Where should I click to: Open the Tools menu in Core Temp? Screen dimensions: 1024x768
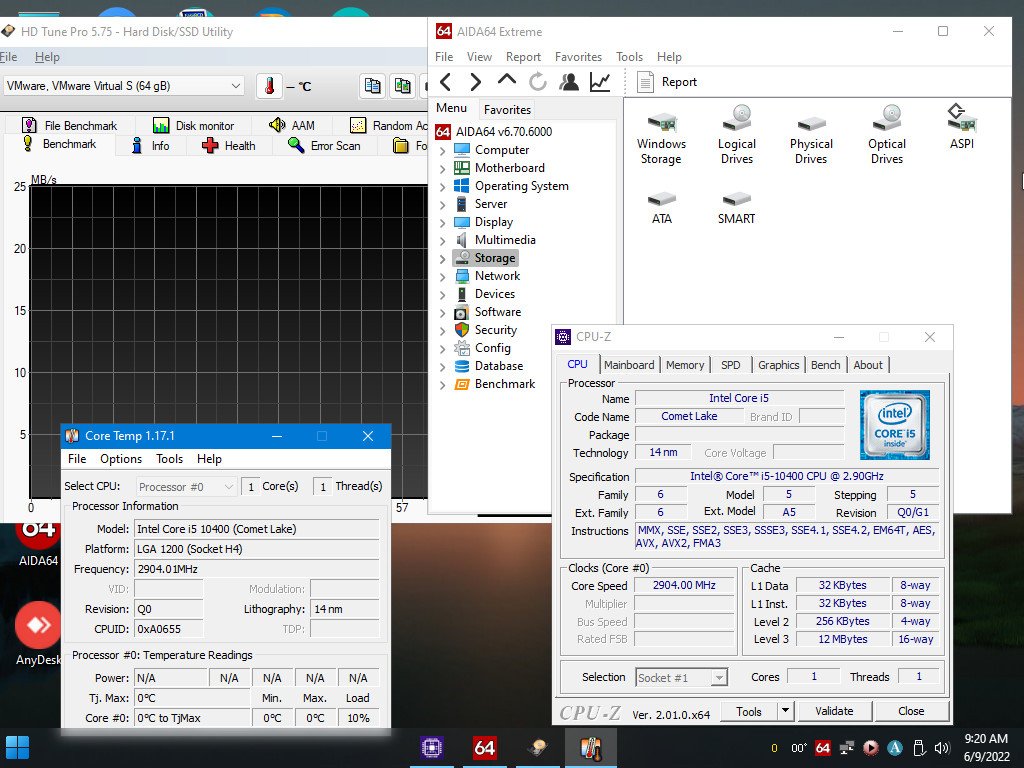tap(169, 459)
